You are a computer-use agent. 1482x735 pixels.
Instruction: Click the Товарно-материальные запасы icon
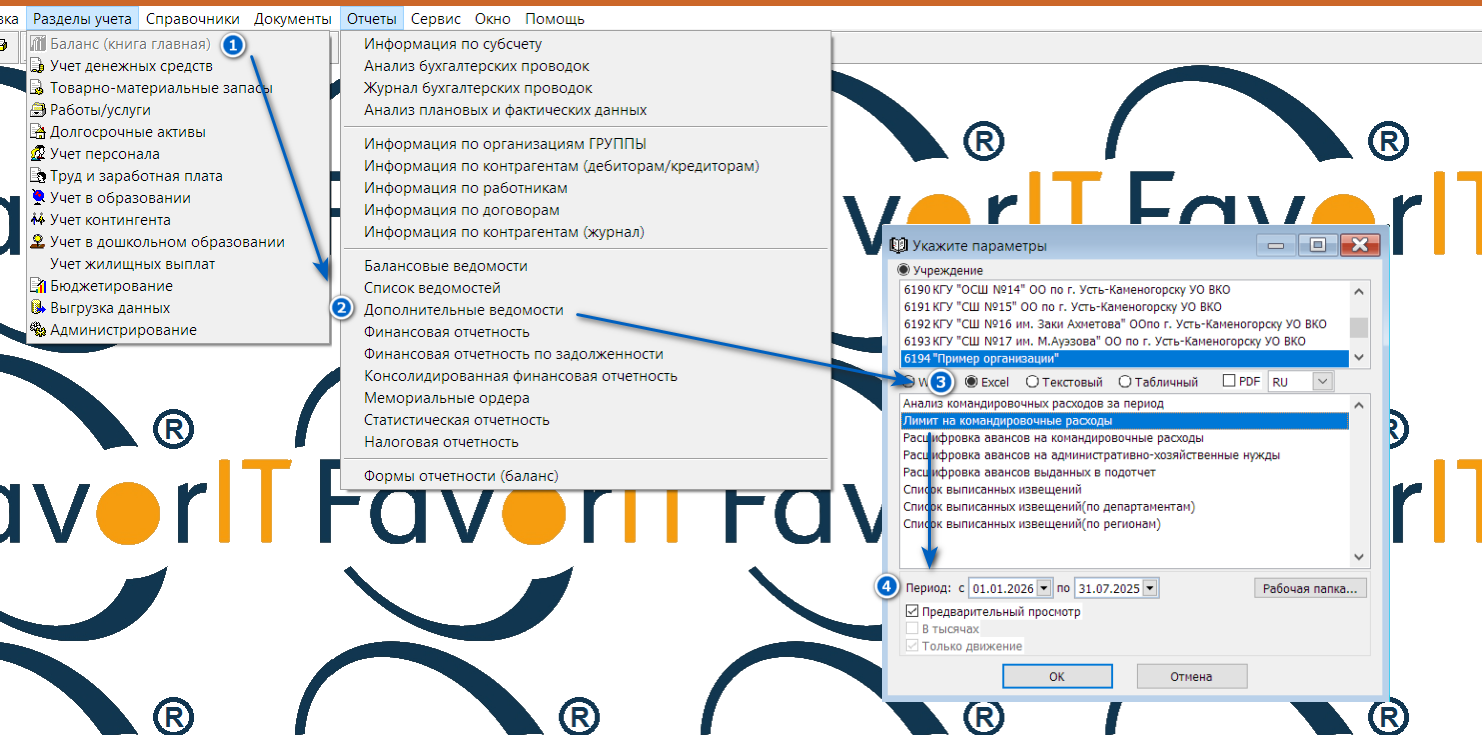point(38,88)
